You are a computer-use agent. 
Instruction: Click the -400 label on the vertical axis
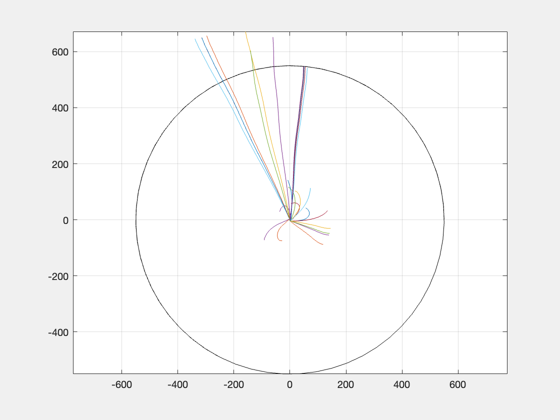coord(58,332)
